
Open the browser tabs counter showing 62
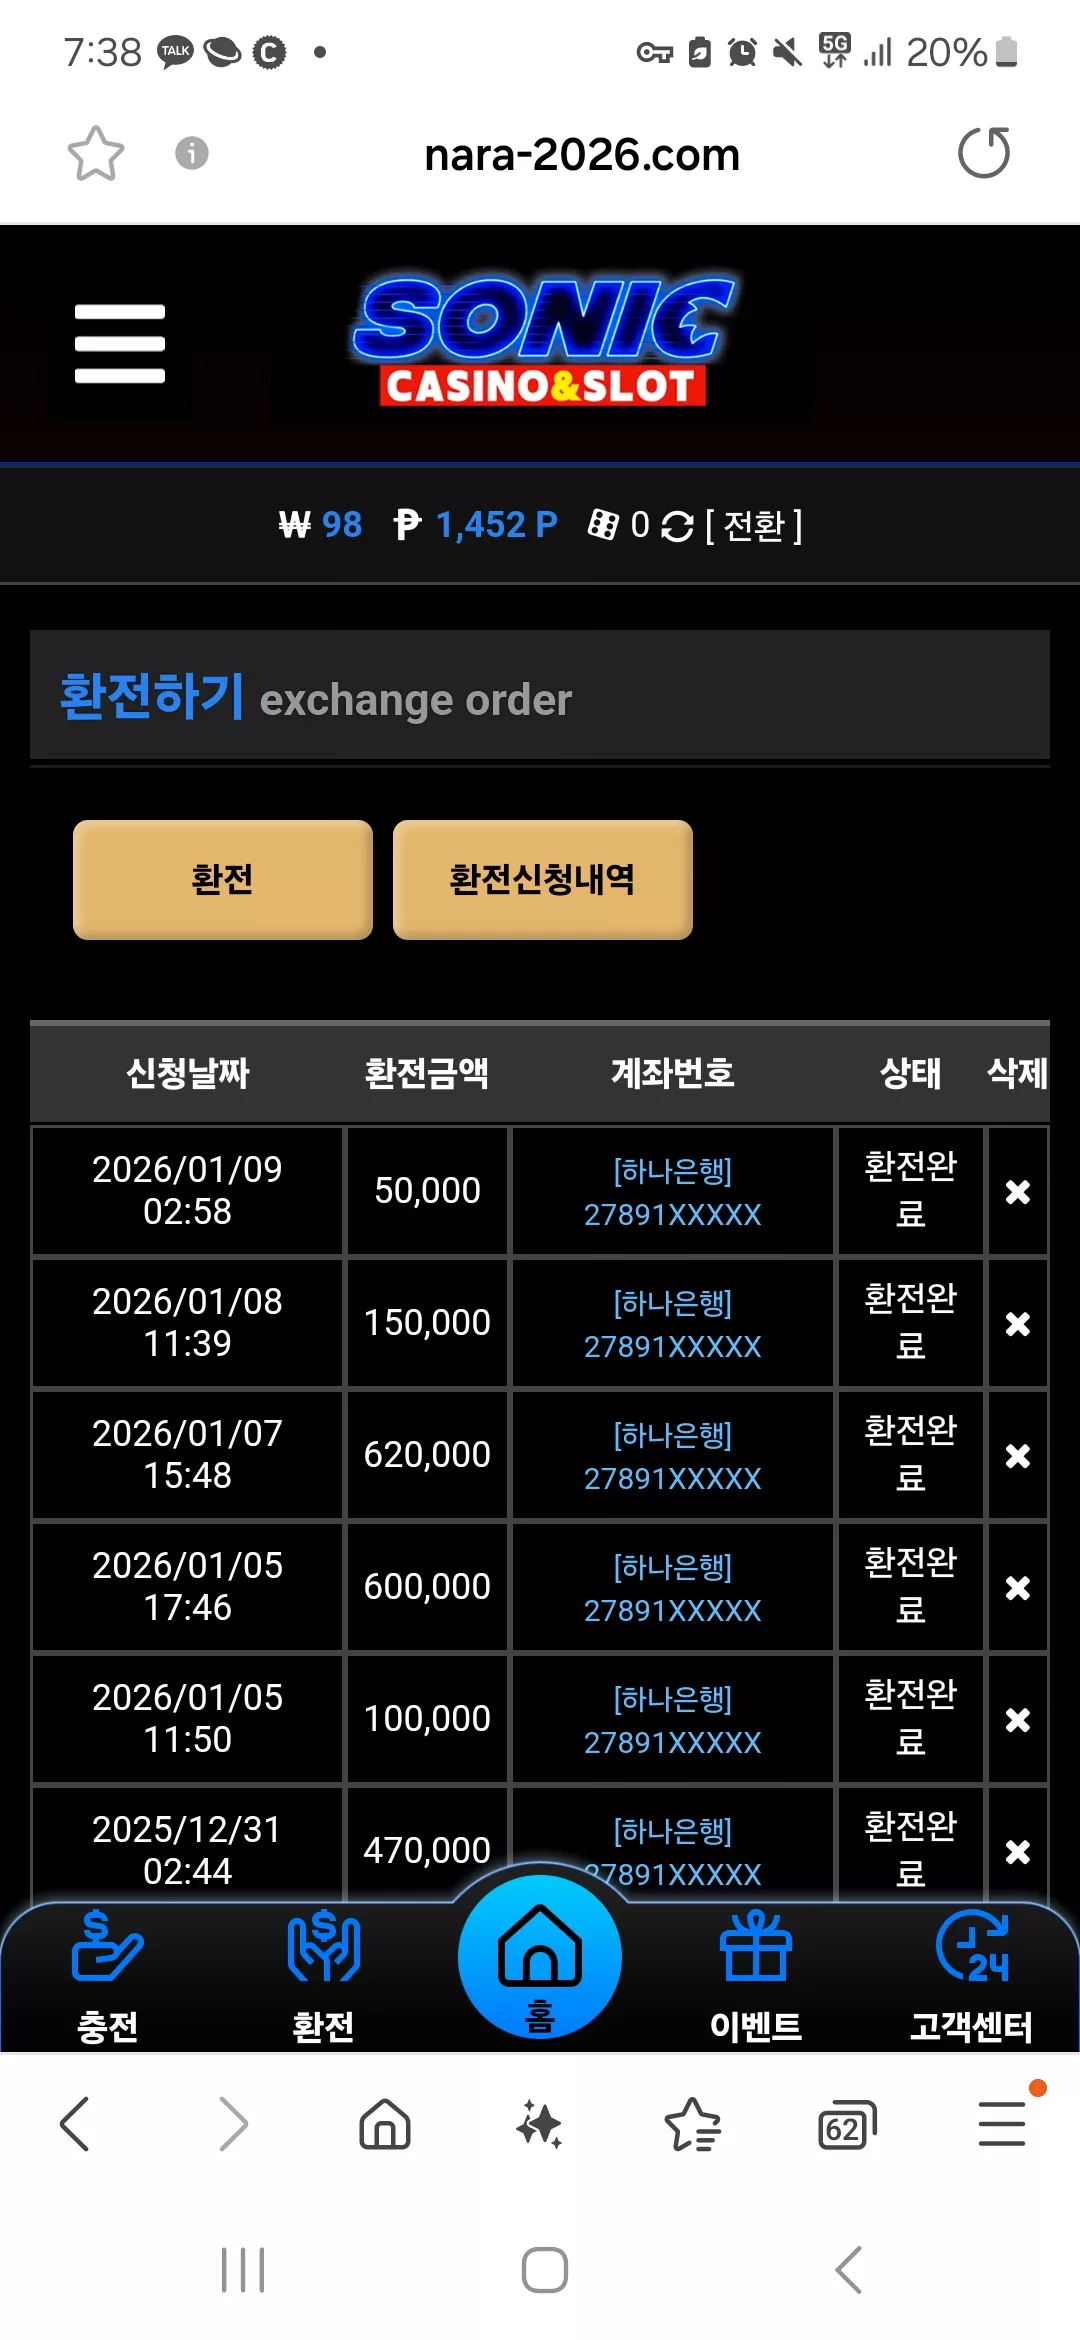coord(847,2125)
